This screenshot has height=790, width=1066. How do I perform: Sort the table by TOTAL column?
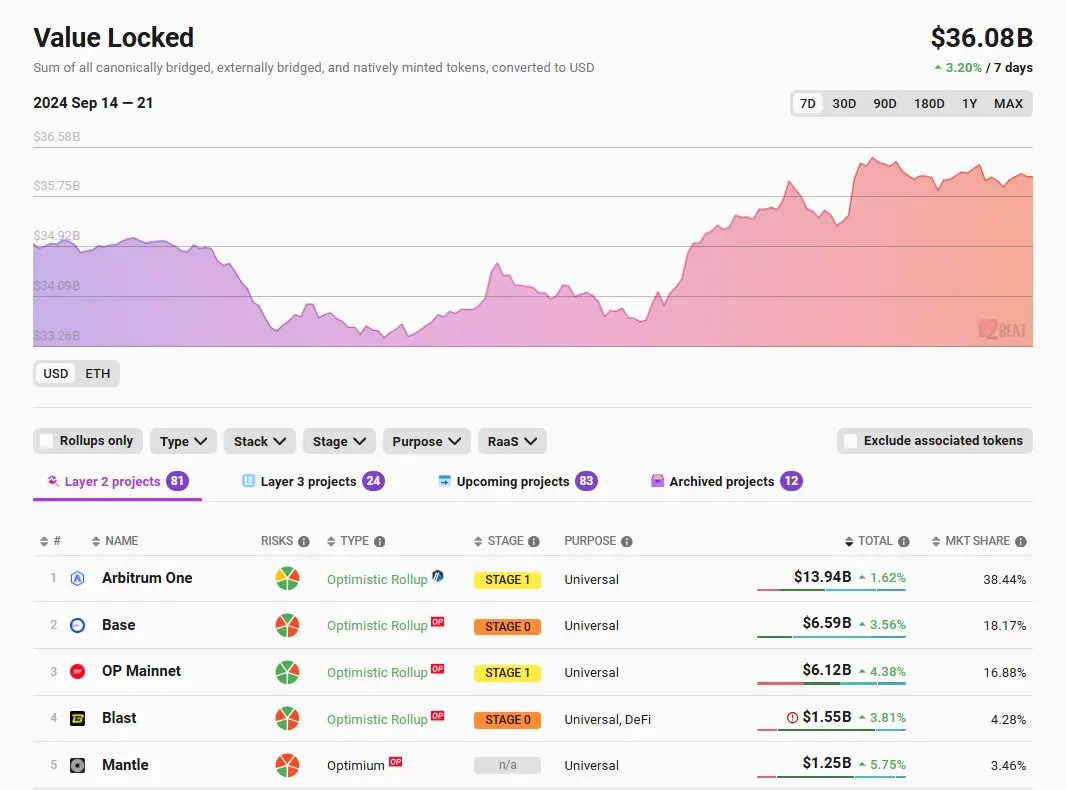pos(874,541)
